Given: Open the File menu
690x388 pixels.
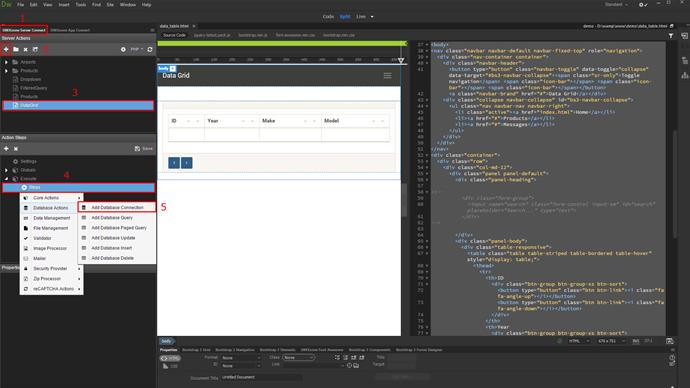Looking at the screenshot, I should click(x=20, y=5).
